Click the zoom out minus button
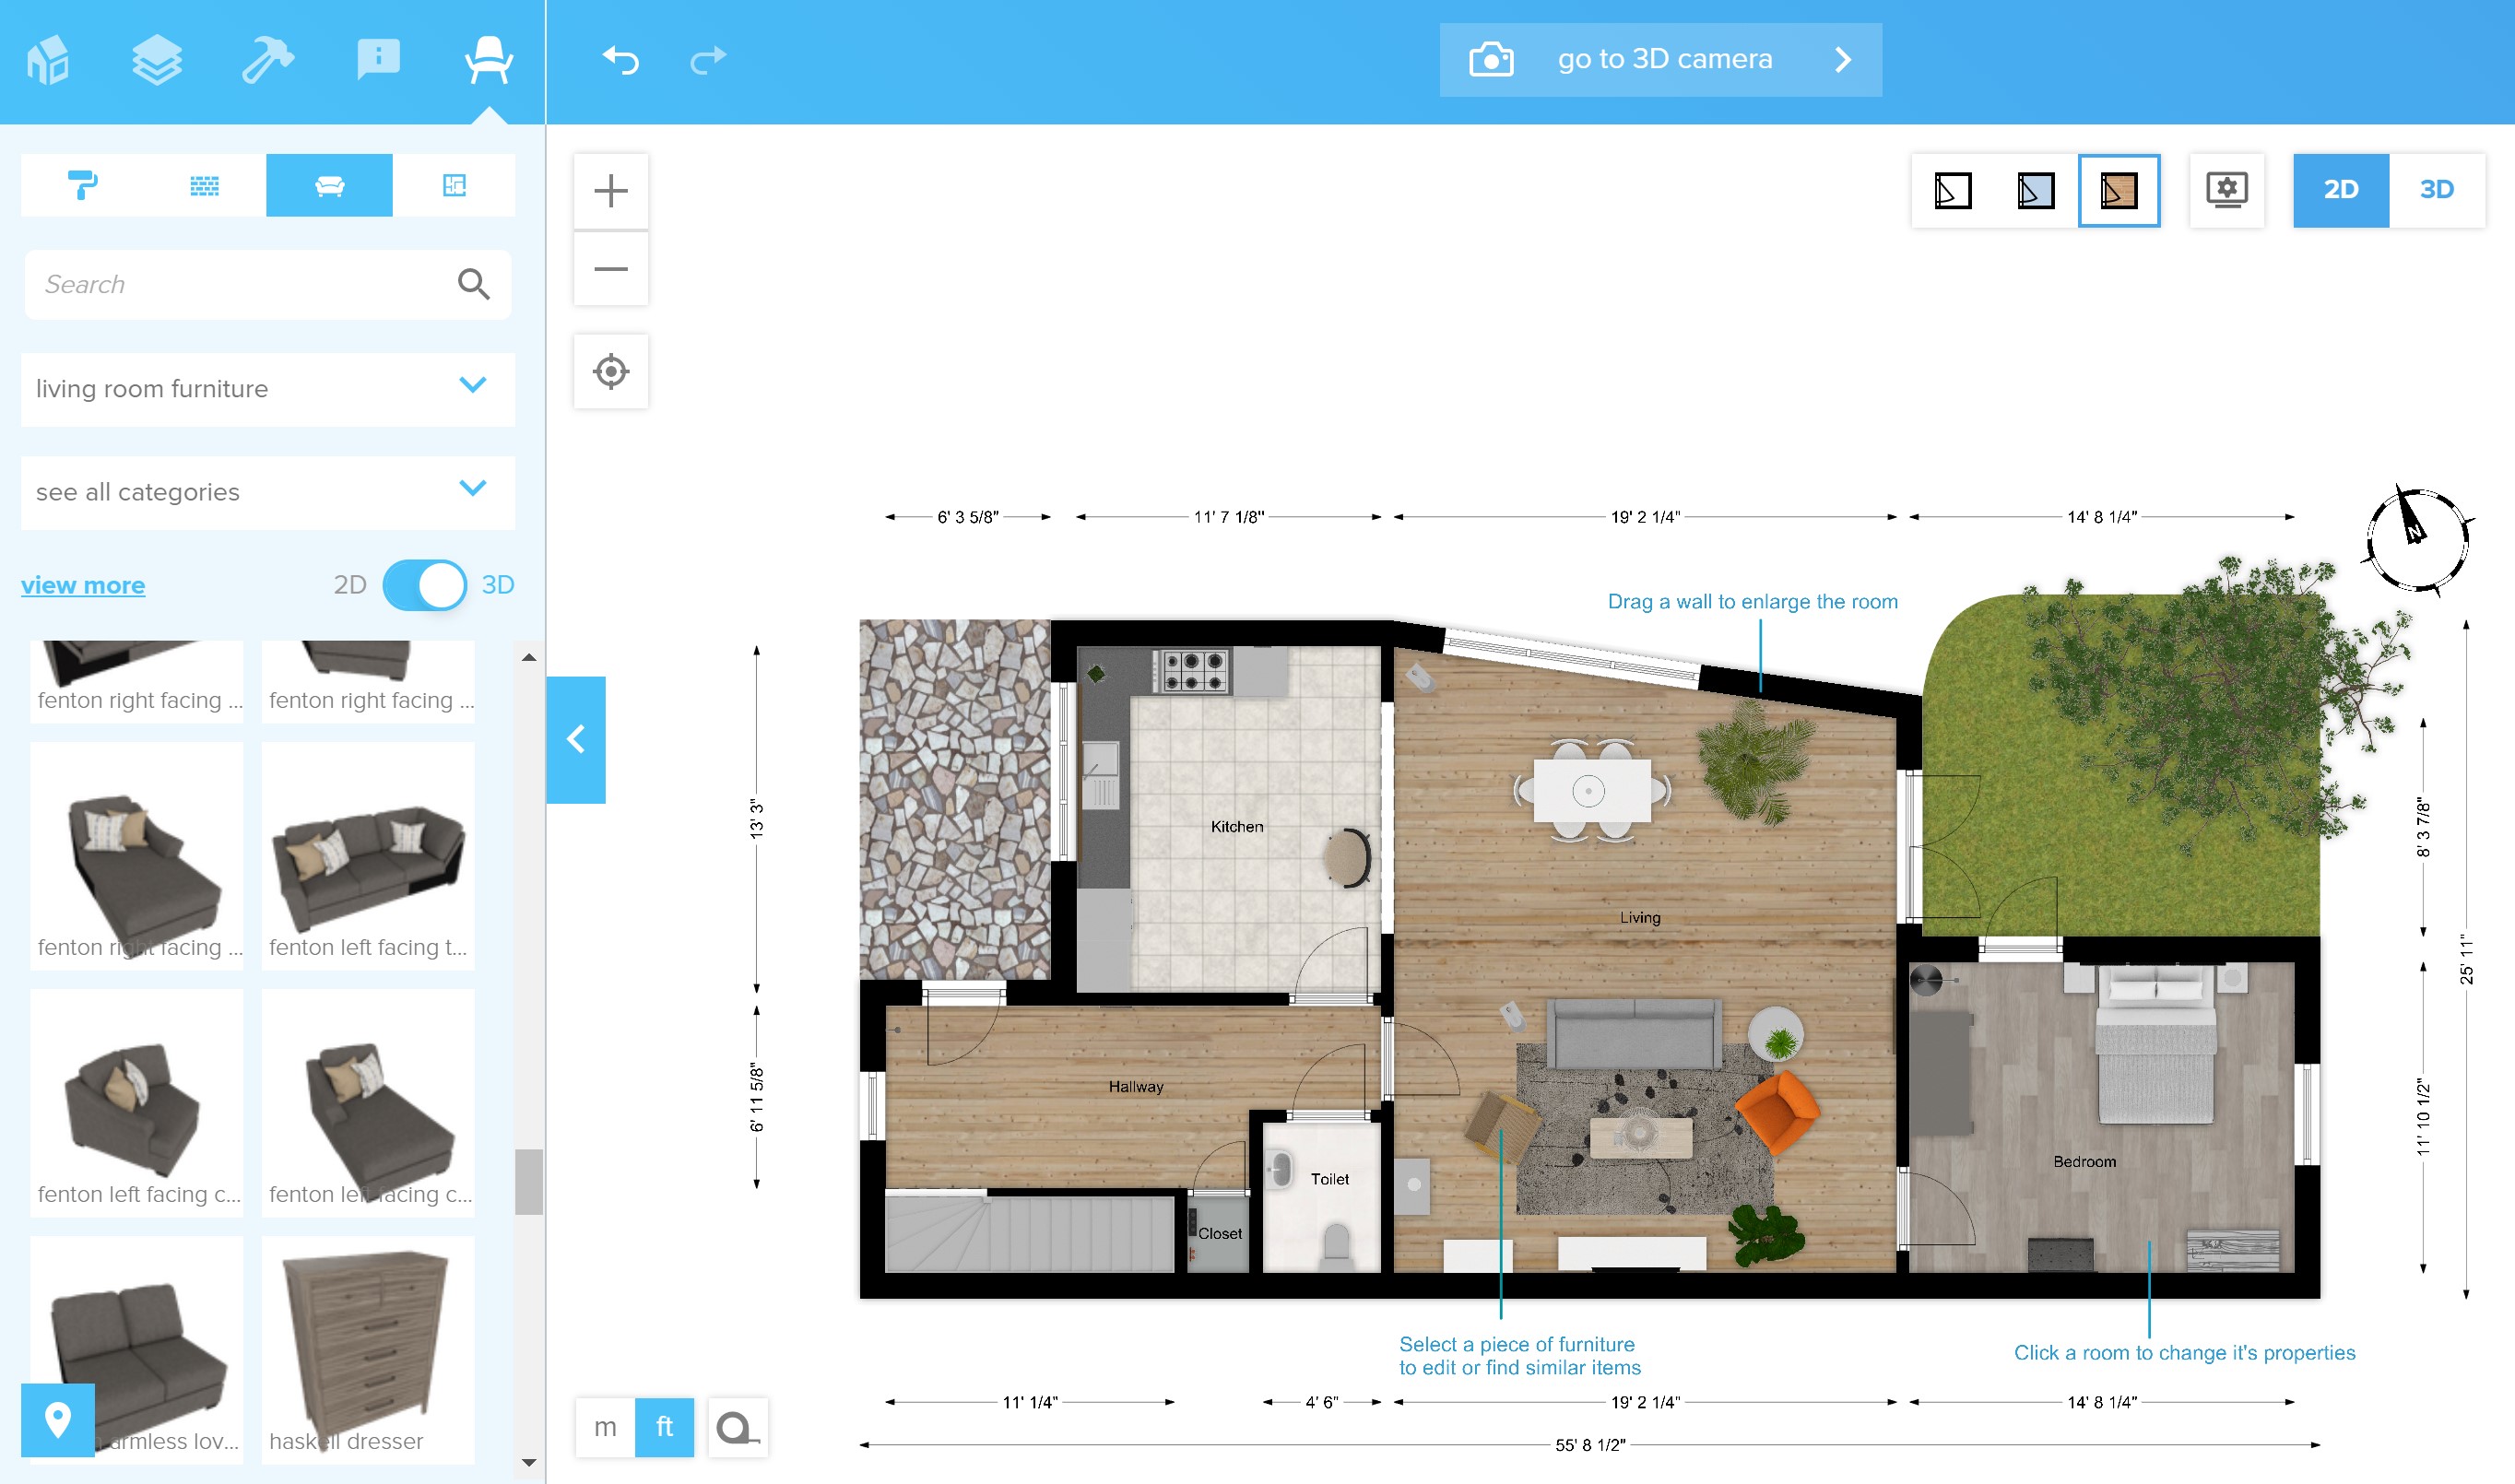 point(611,269)
